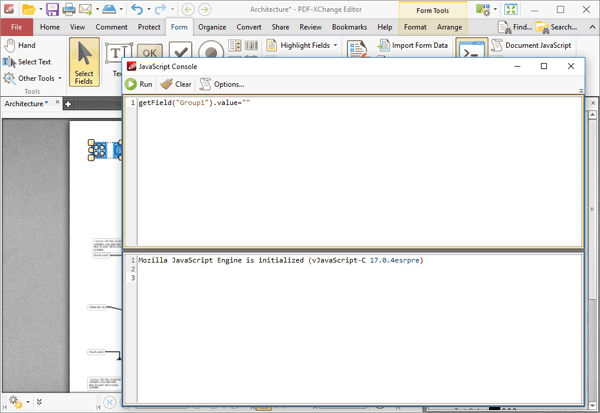Screen dimensions: 600x413
Task: Collapse the ribbon with the chevron
Action: click(592, 27)
